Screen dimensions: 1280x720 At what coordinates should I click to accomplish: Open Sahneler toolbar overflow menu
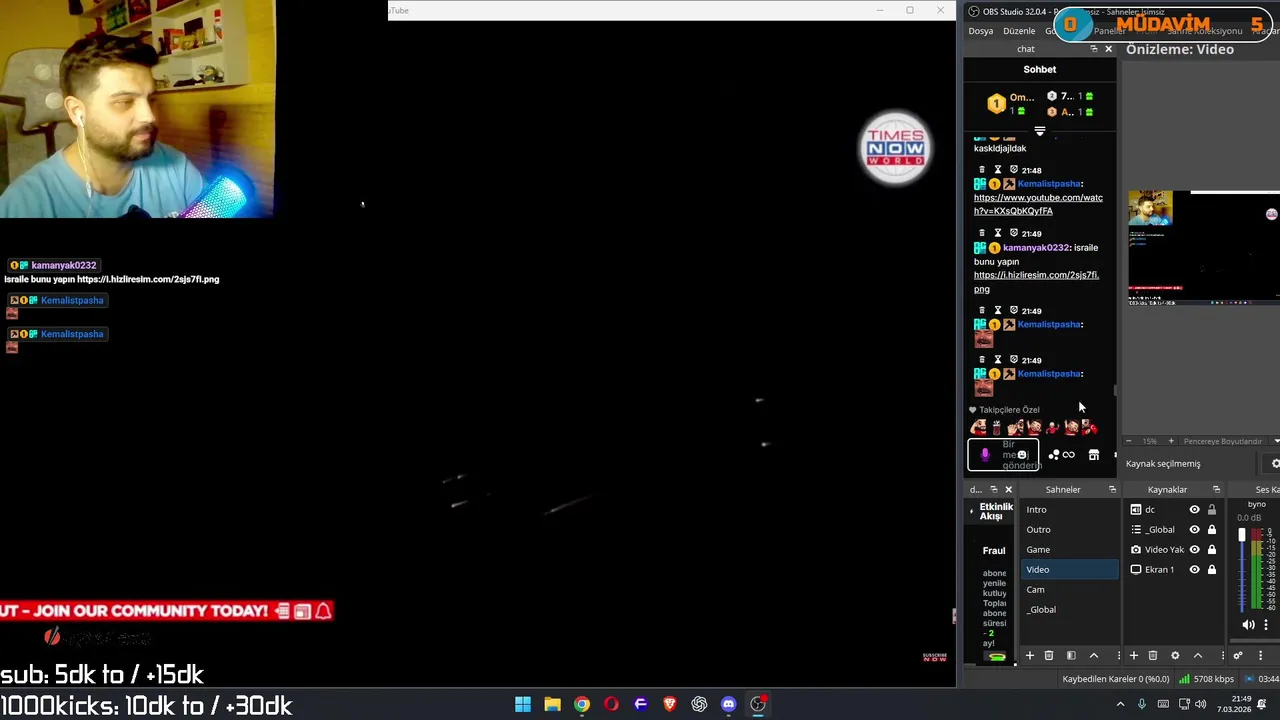[1118, 656]
